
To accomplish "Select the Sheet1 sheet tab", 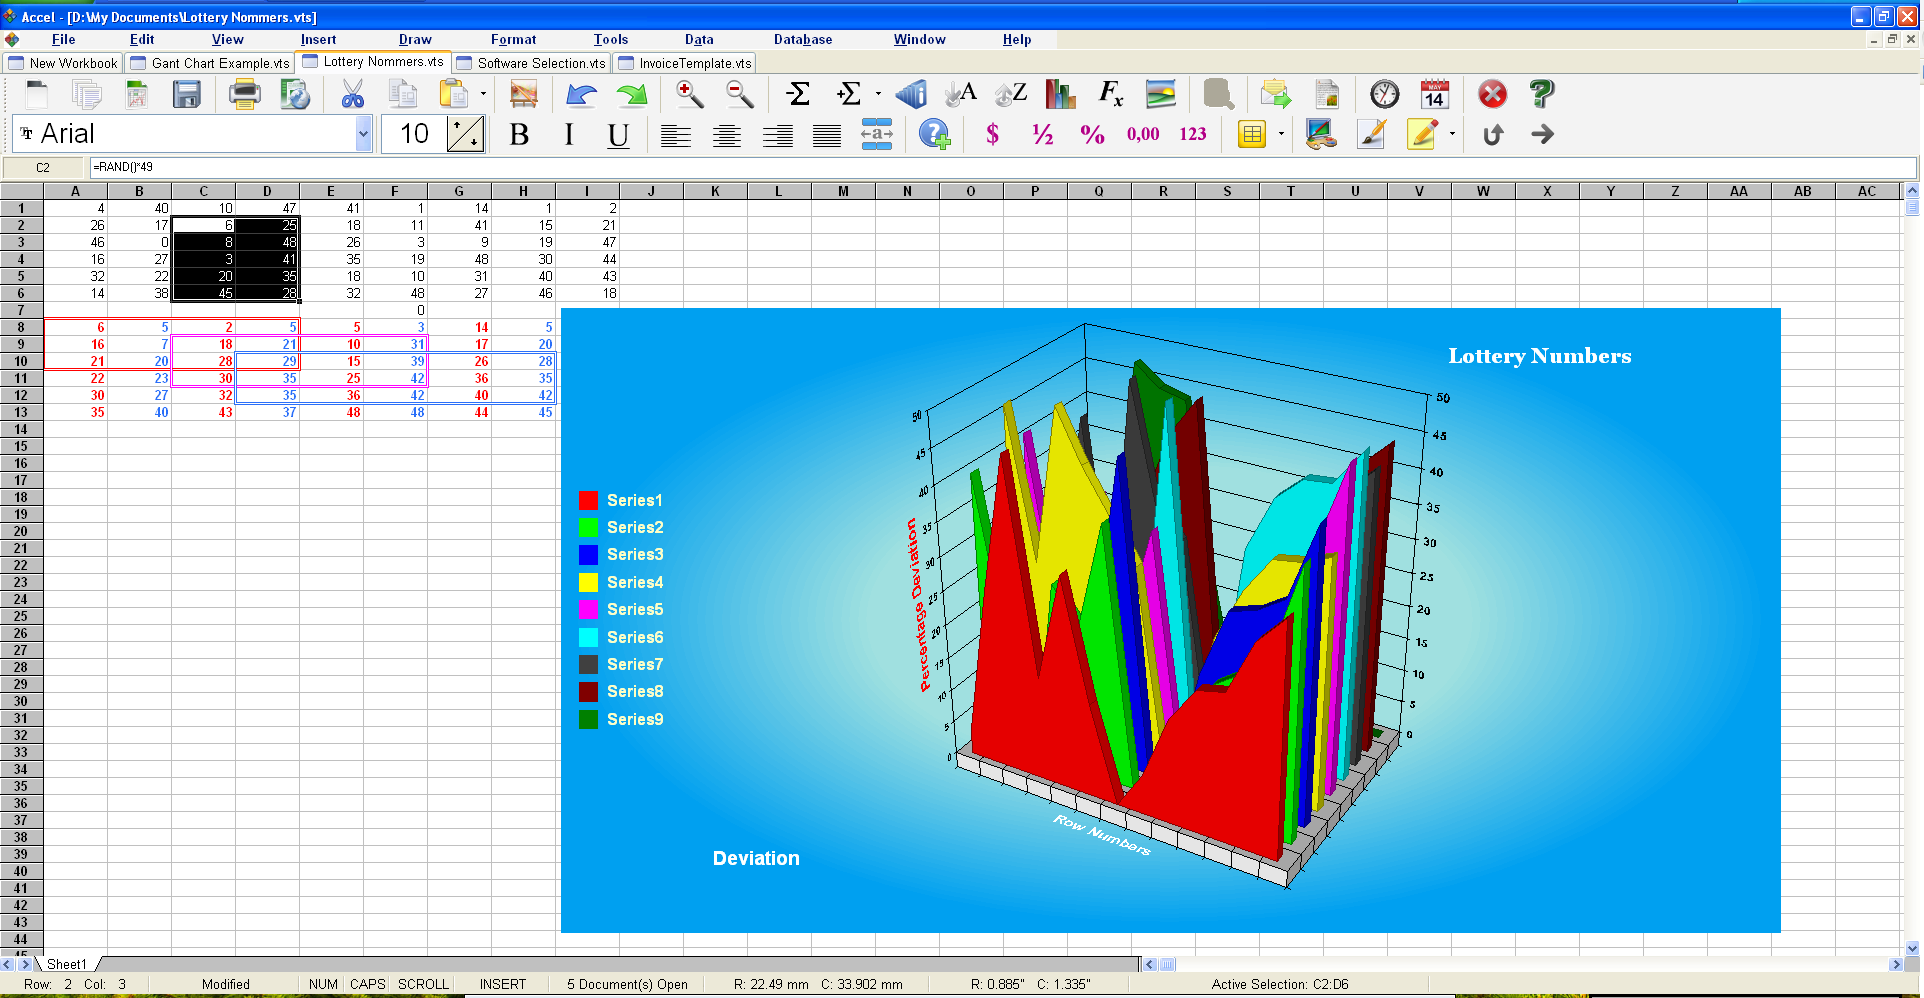I will tap(66, 964).
